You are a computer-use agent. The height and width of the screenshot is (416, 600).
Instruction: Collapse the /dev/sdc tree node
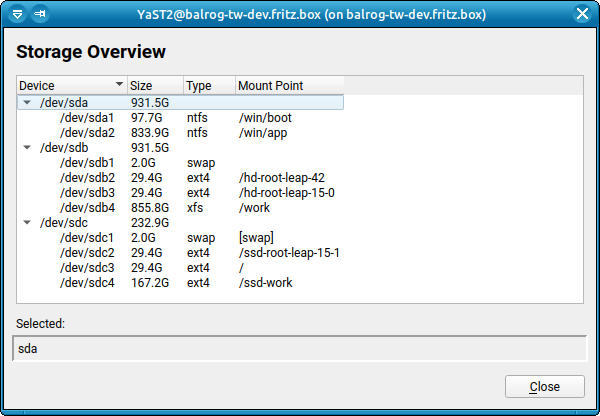(26, 222)
